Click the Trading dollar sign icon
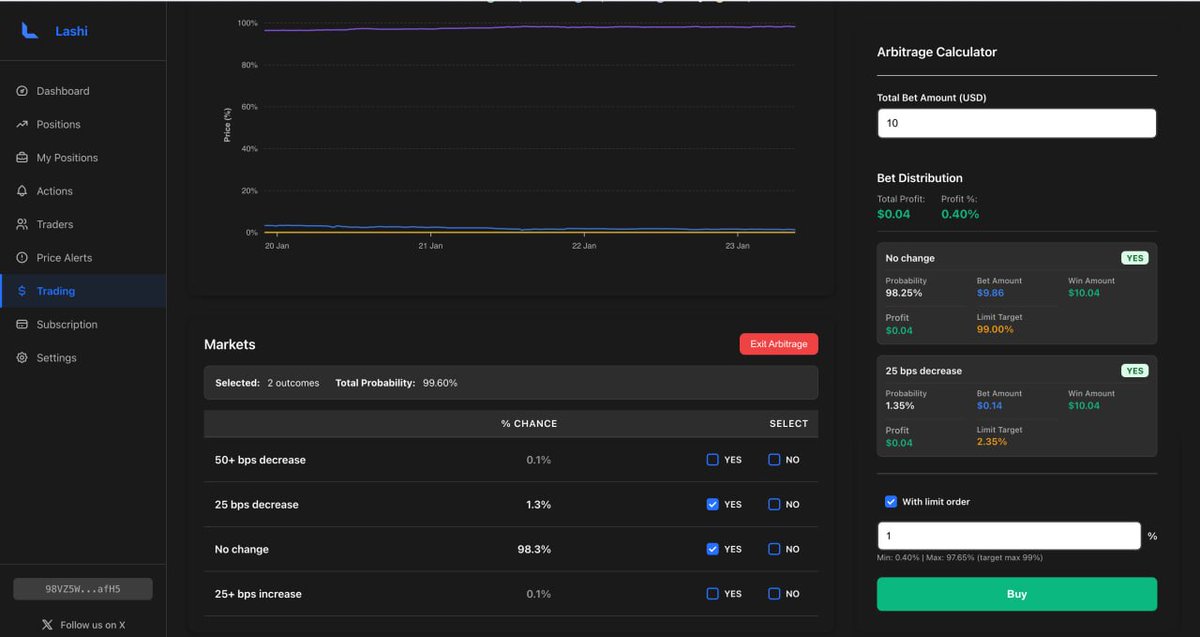Screen dimensions: 1200x637 pyautogui.click(x=22, y=291)
